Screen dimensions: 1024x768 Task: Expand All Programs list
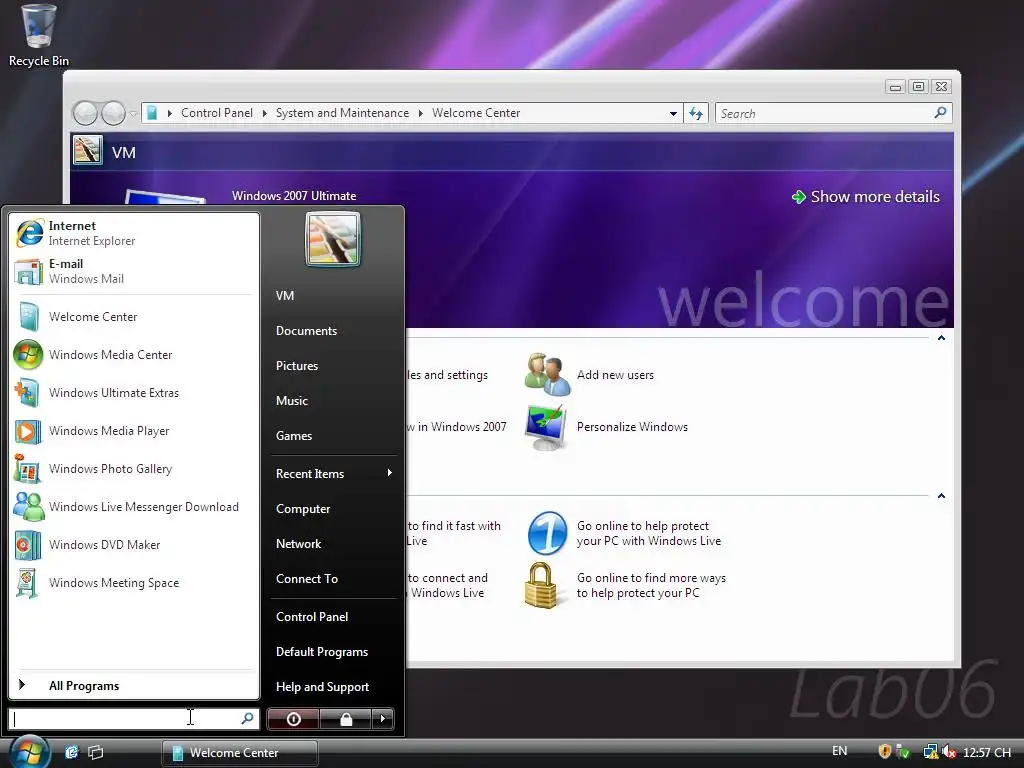point(134,686)
